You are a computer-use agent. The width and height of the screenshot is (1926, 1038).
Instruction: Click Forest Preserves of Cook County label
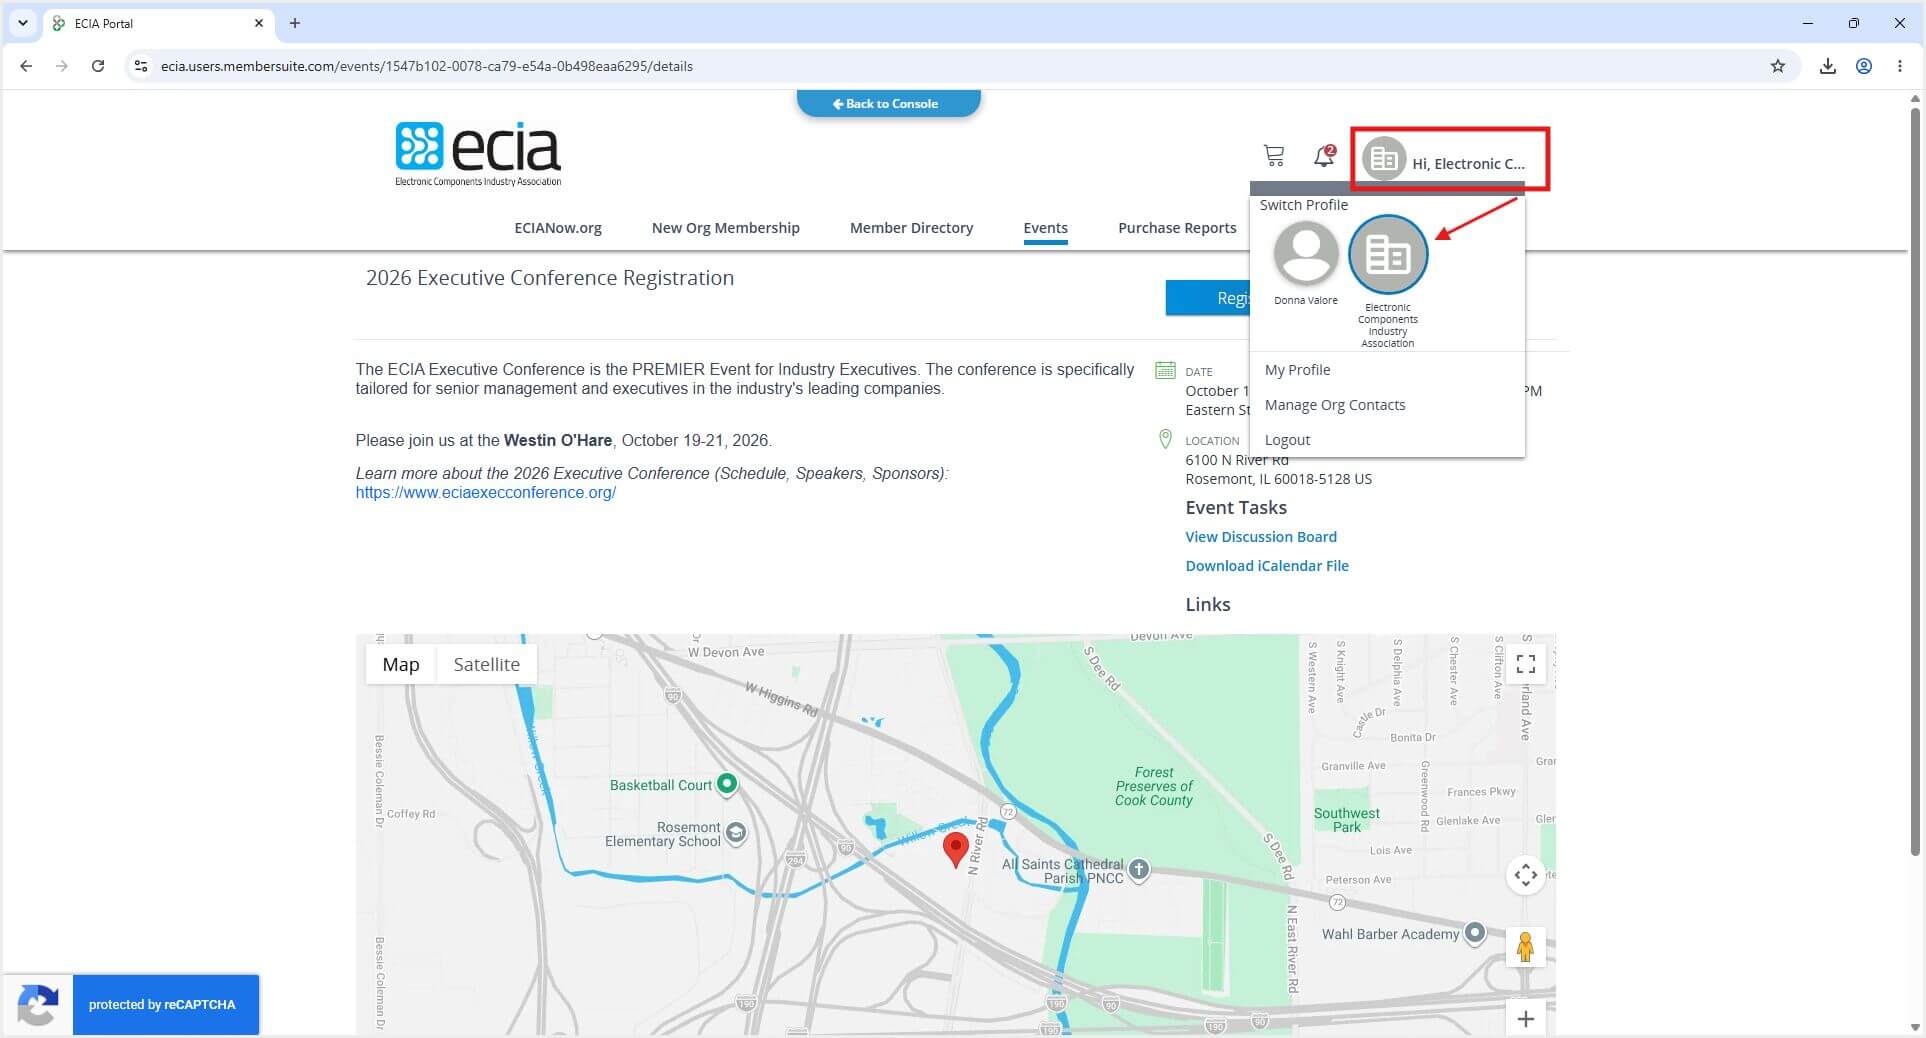(1154, 786)
